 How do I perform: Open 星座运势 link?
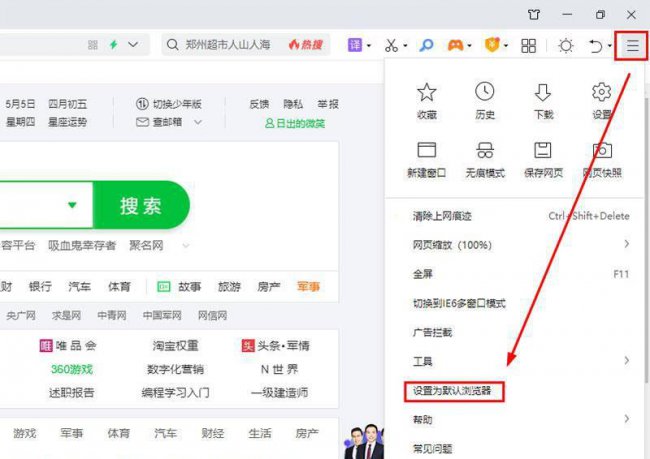pyautogui.click(x=68, y=122)
